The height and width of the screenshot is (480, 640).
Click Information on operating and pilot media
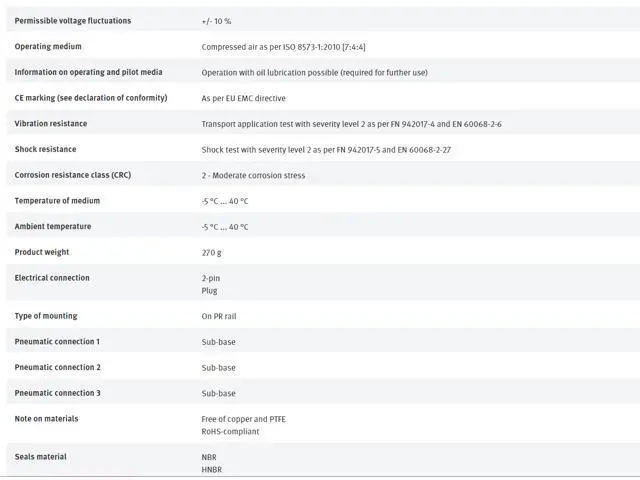pyautogui.click(x=88, y=72)
